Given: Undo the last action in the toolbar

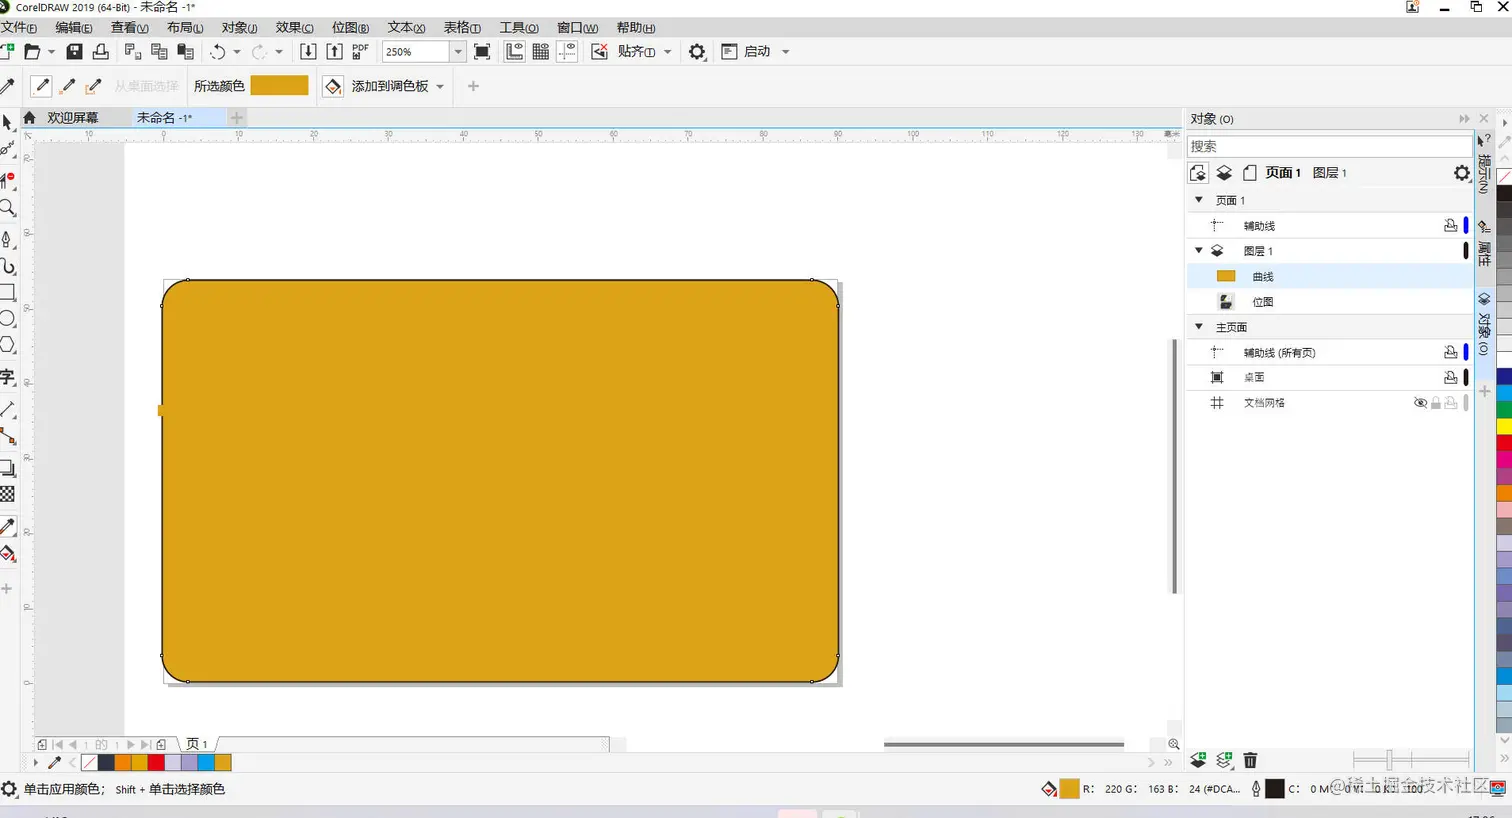Looking at the screenshot, I should 217,52.
